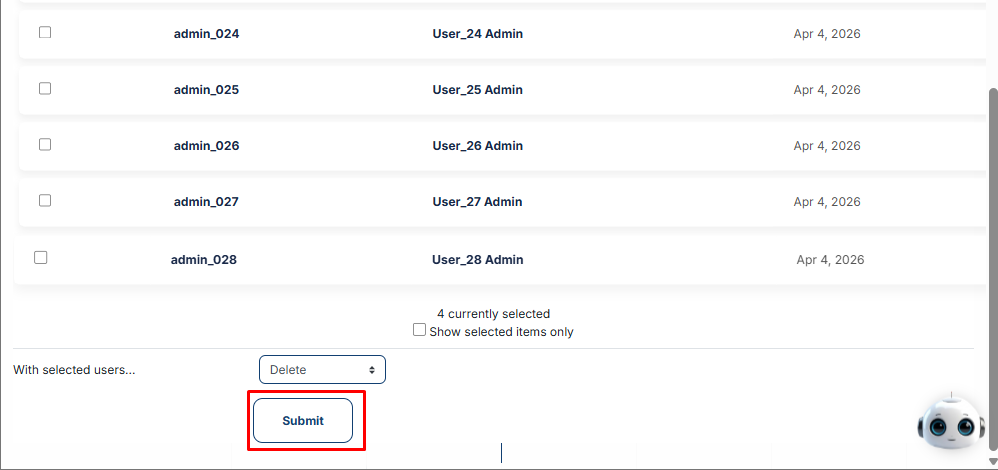The image size is (998, 470).
Task: Click the scrollbar down arrow
Action: pos(993,462)
